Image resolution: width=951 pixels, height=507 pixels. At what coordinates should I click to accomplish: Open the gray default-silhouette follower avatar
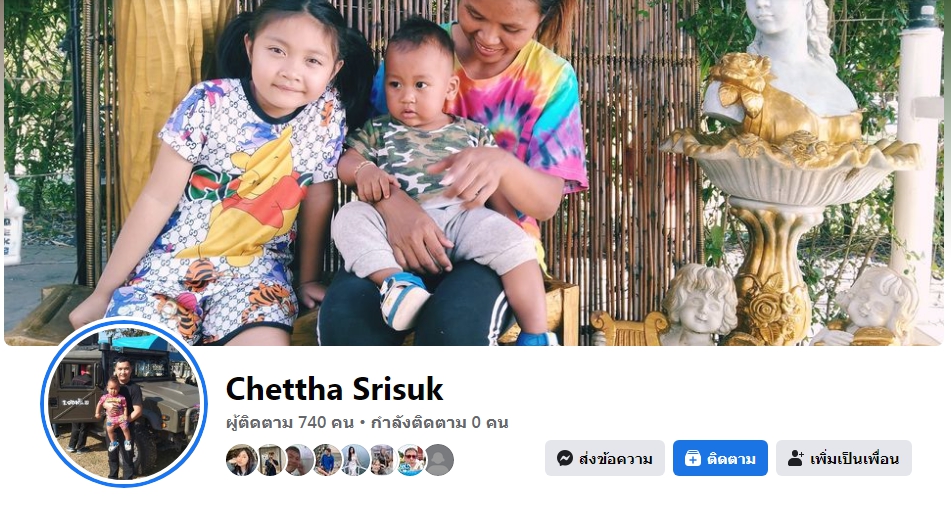[439, 460]
